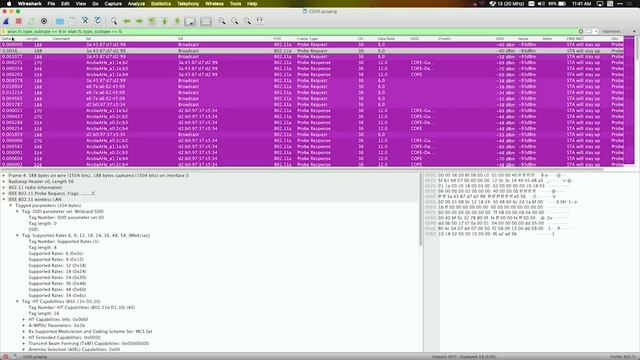Image resolution: width=640 pixels, height=360 pixels.
Task: Click the blue shark fin Start capture icon
Action: [6, 21]
